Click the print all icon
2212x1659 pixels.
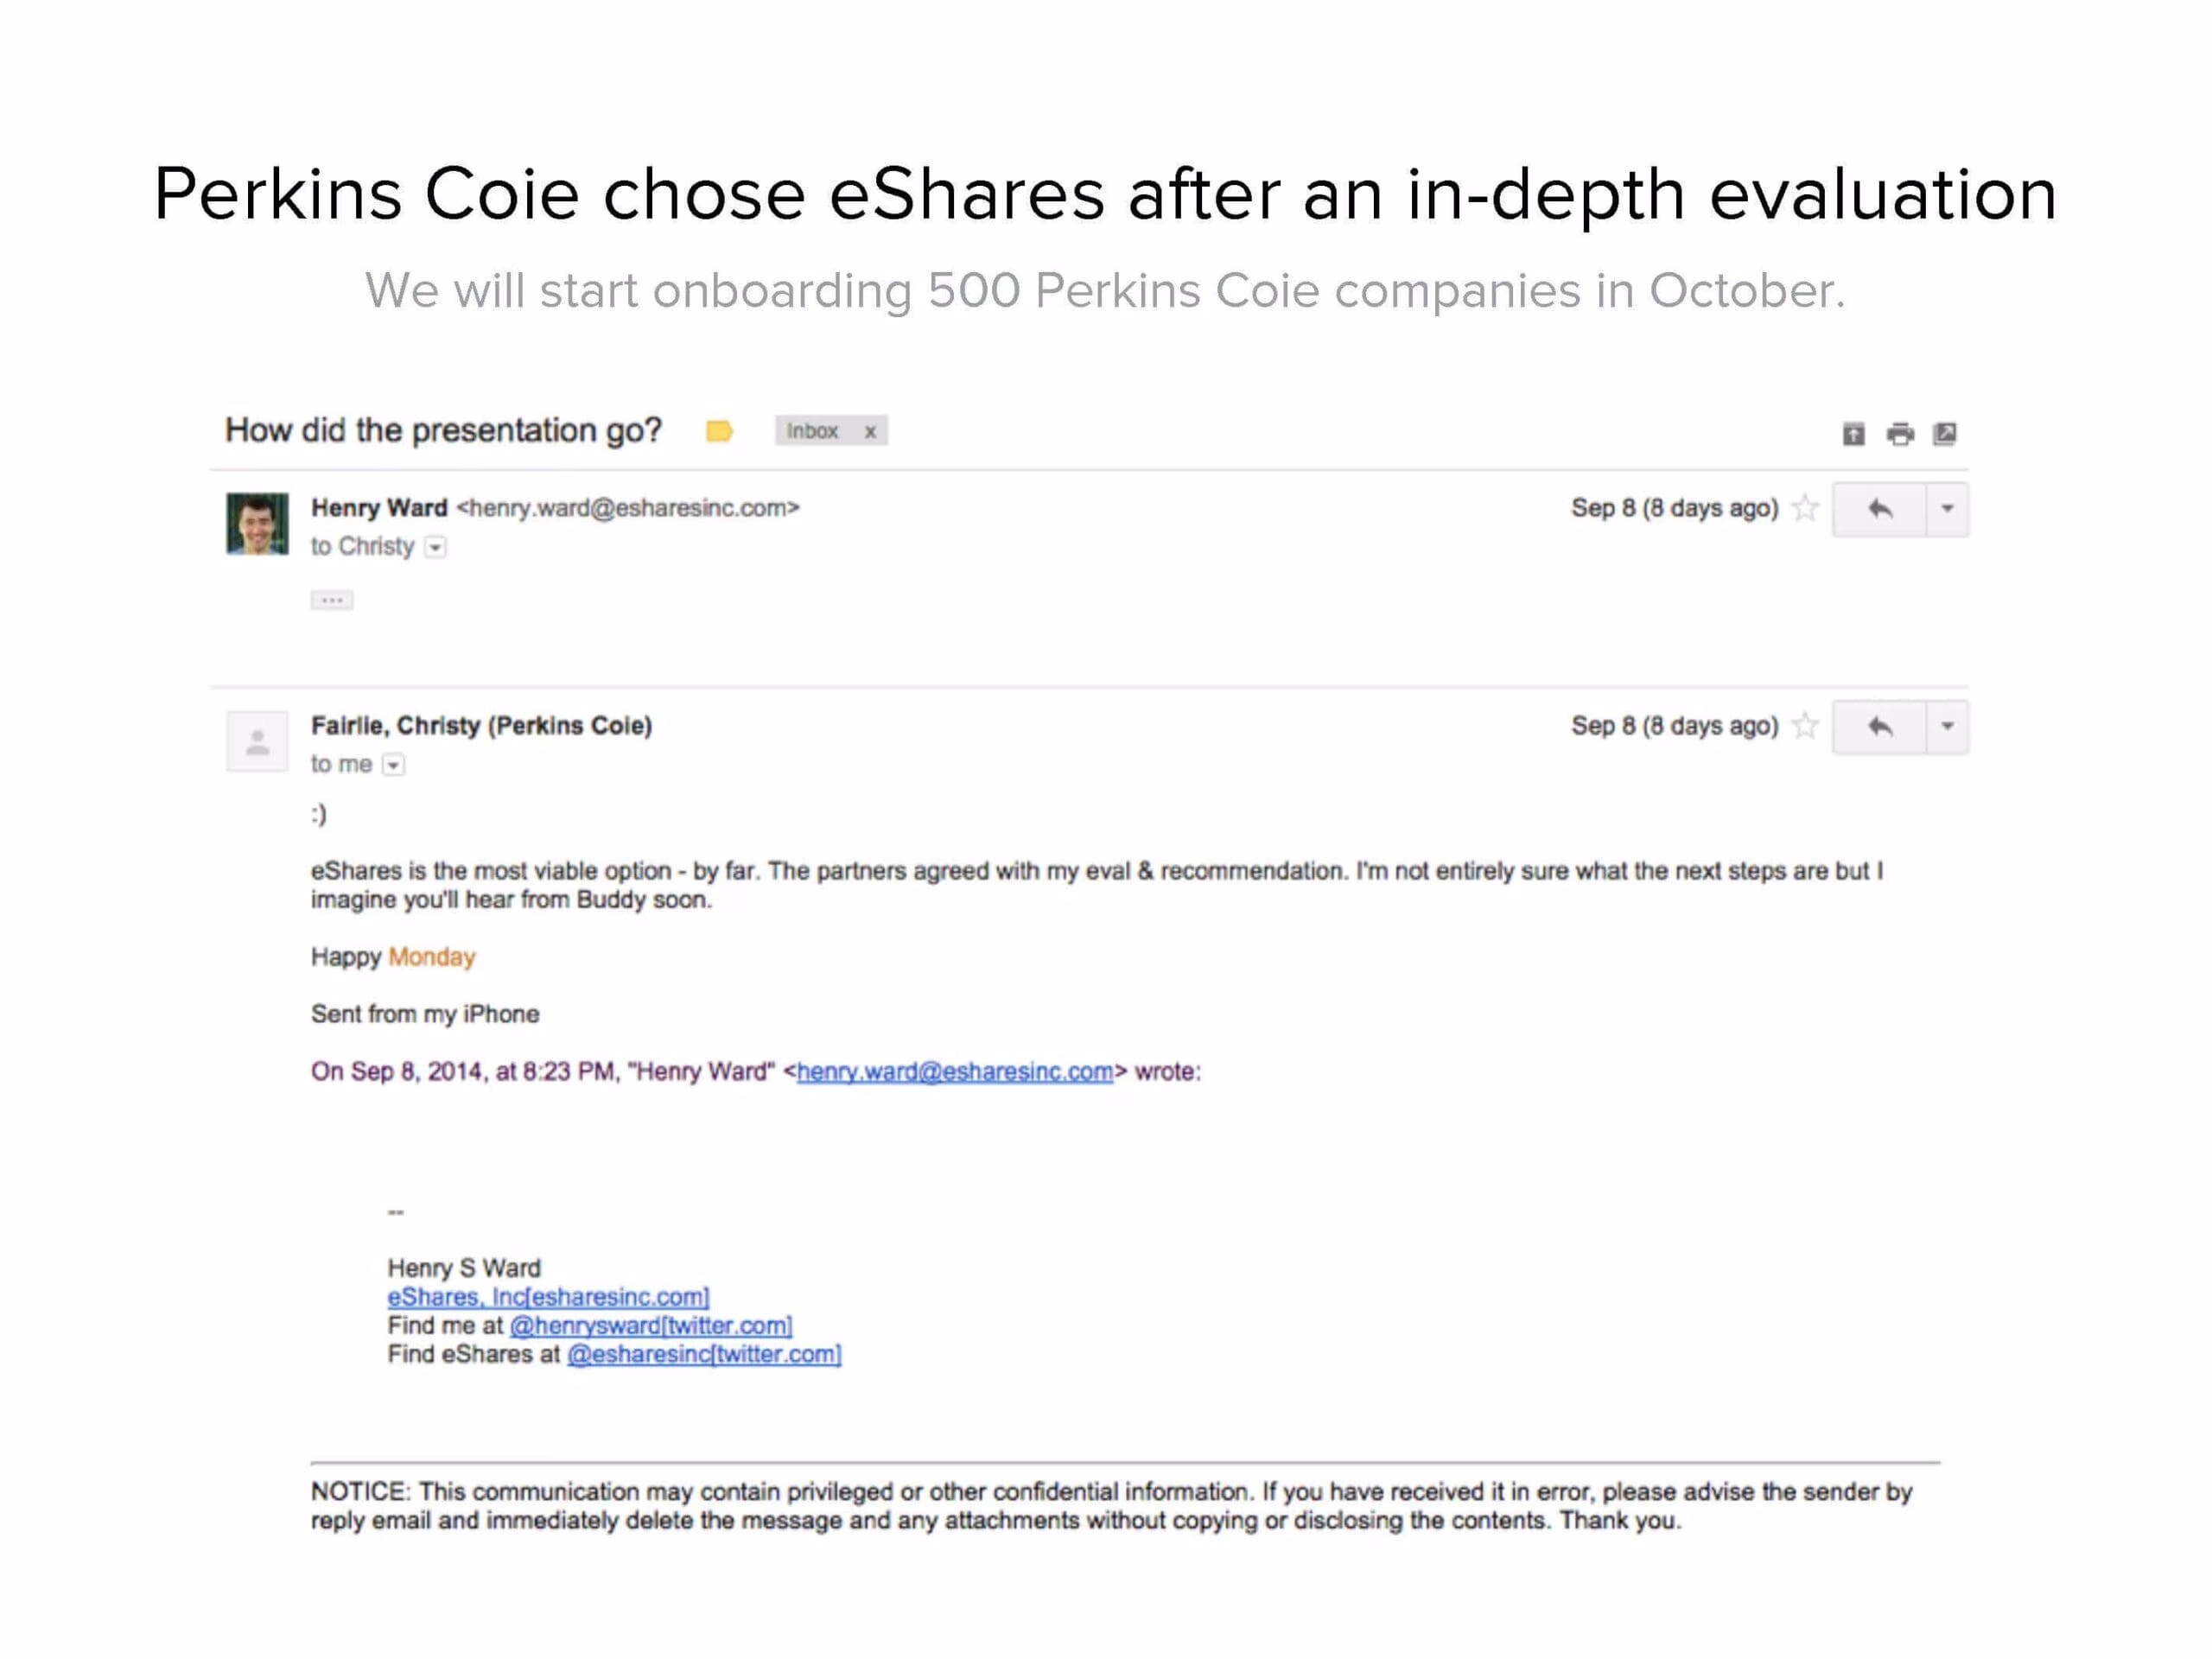[x=1900, y=434]
